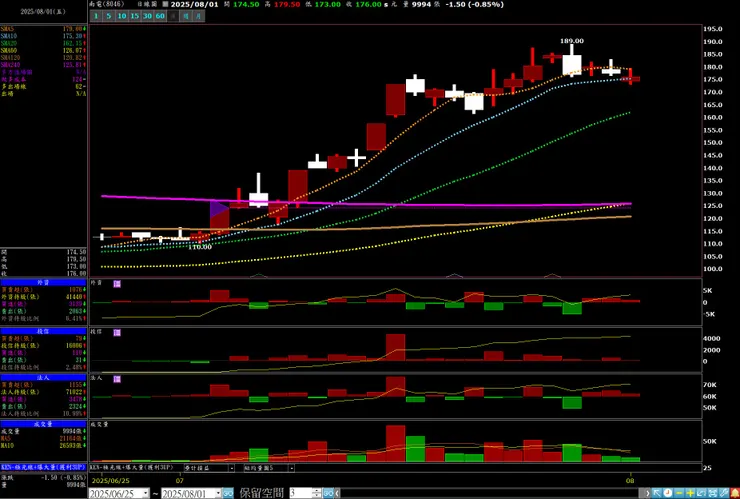Click the 110.00 low price label
Screen dimensions: 740x499
pyautogui.click(x=200, y=246)
